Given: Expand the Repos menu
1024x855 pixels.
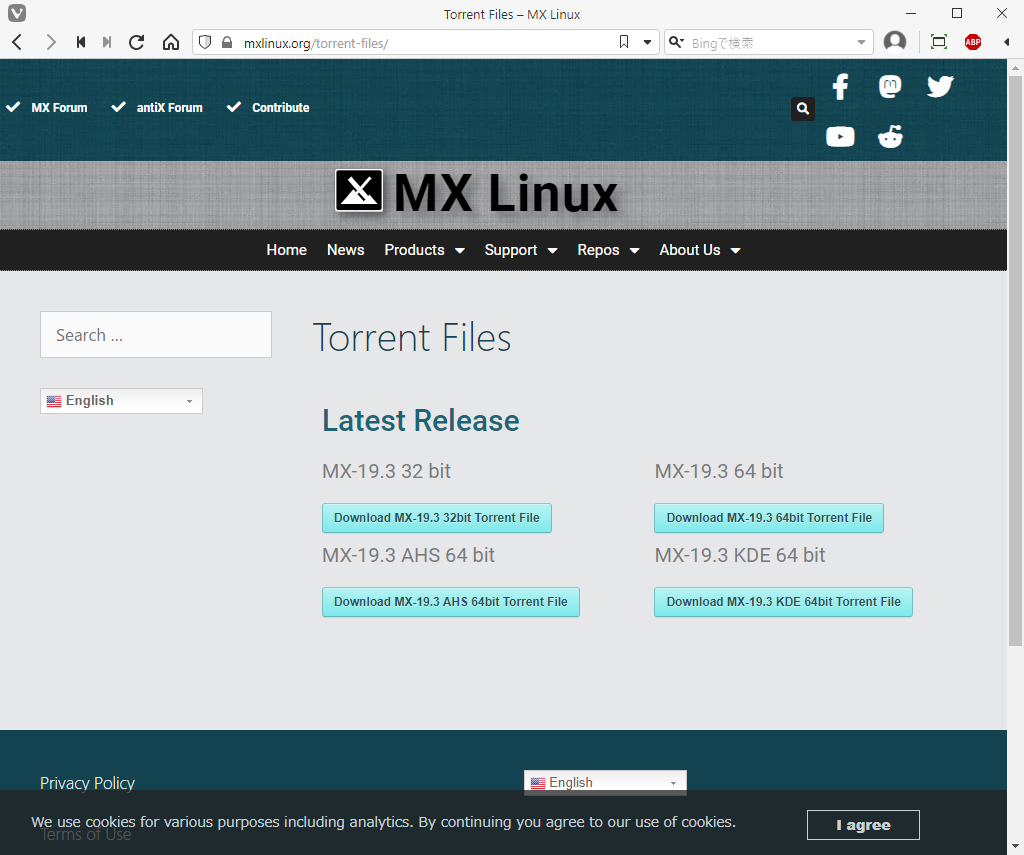Looking at the screenshot, I should coord(608,250).
